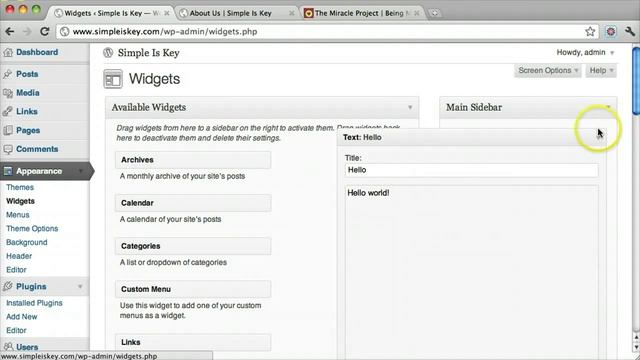The image size is (640, 360).
Task: Click the Posts pin icon
Action: pyautogui.click(x=8, y=74)
